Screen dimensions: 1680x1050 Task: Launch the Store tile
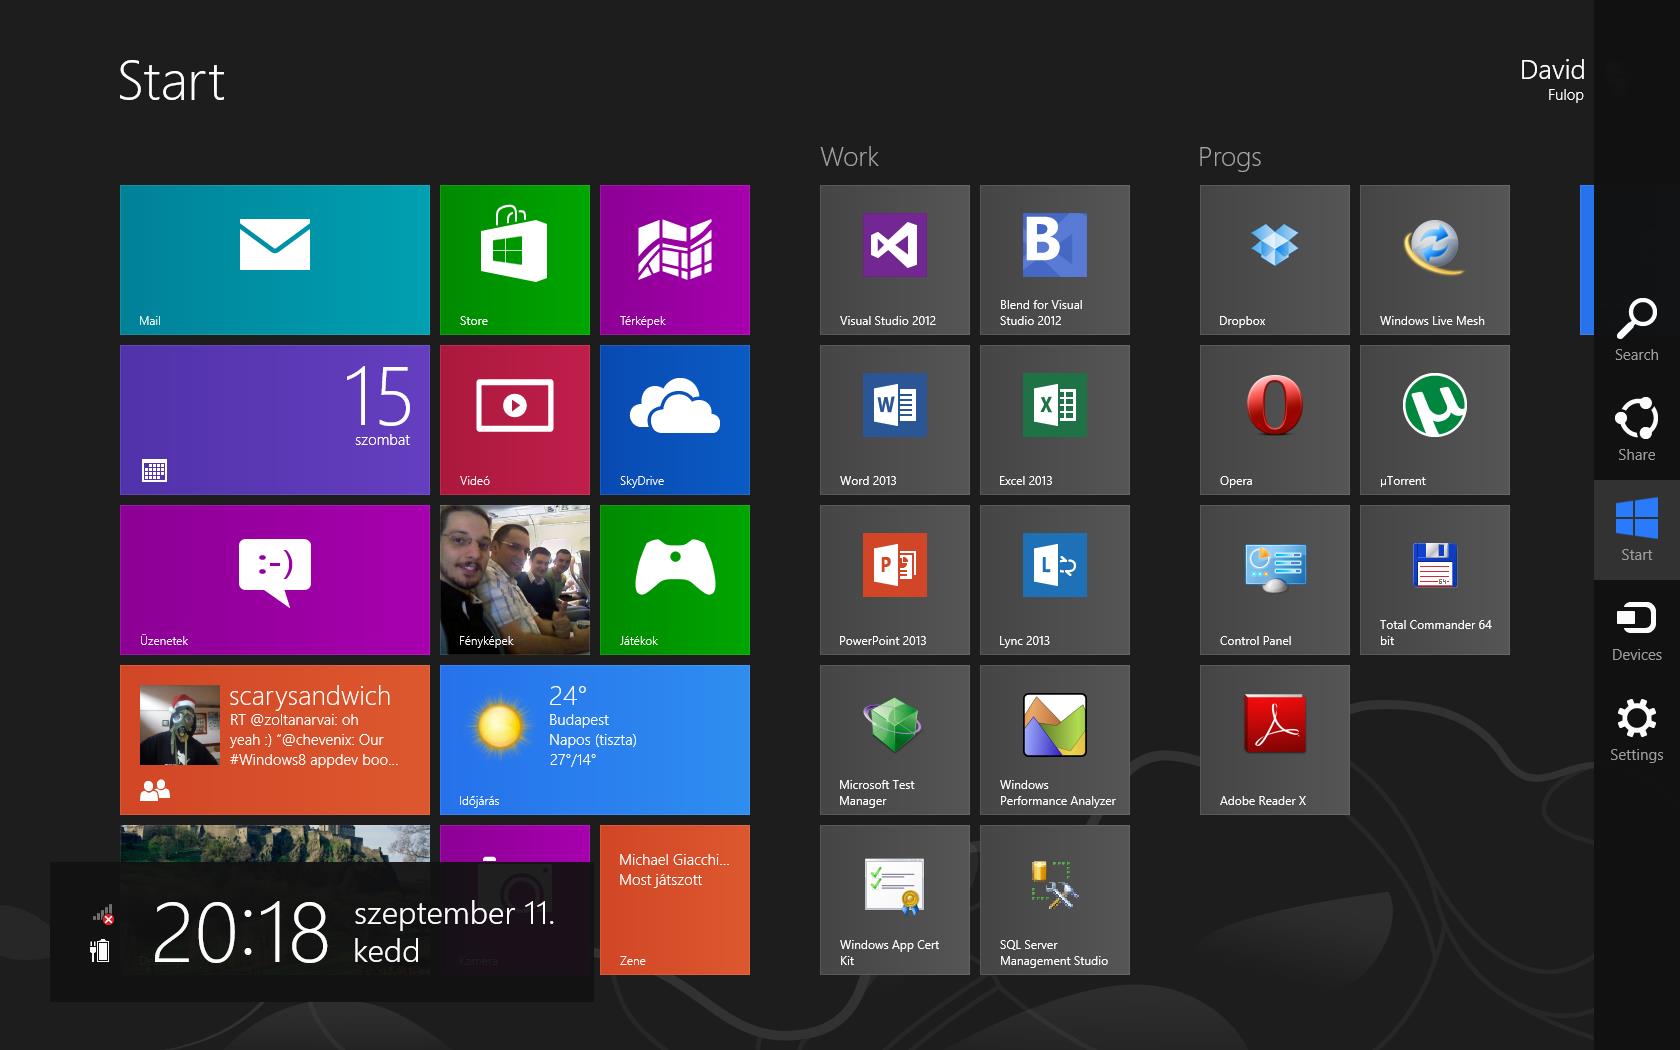click(515, 260)
